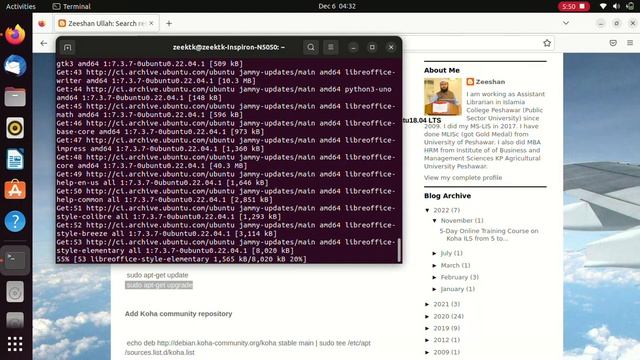
Task: Open a new Firefox tab
Action: [169, 24]
